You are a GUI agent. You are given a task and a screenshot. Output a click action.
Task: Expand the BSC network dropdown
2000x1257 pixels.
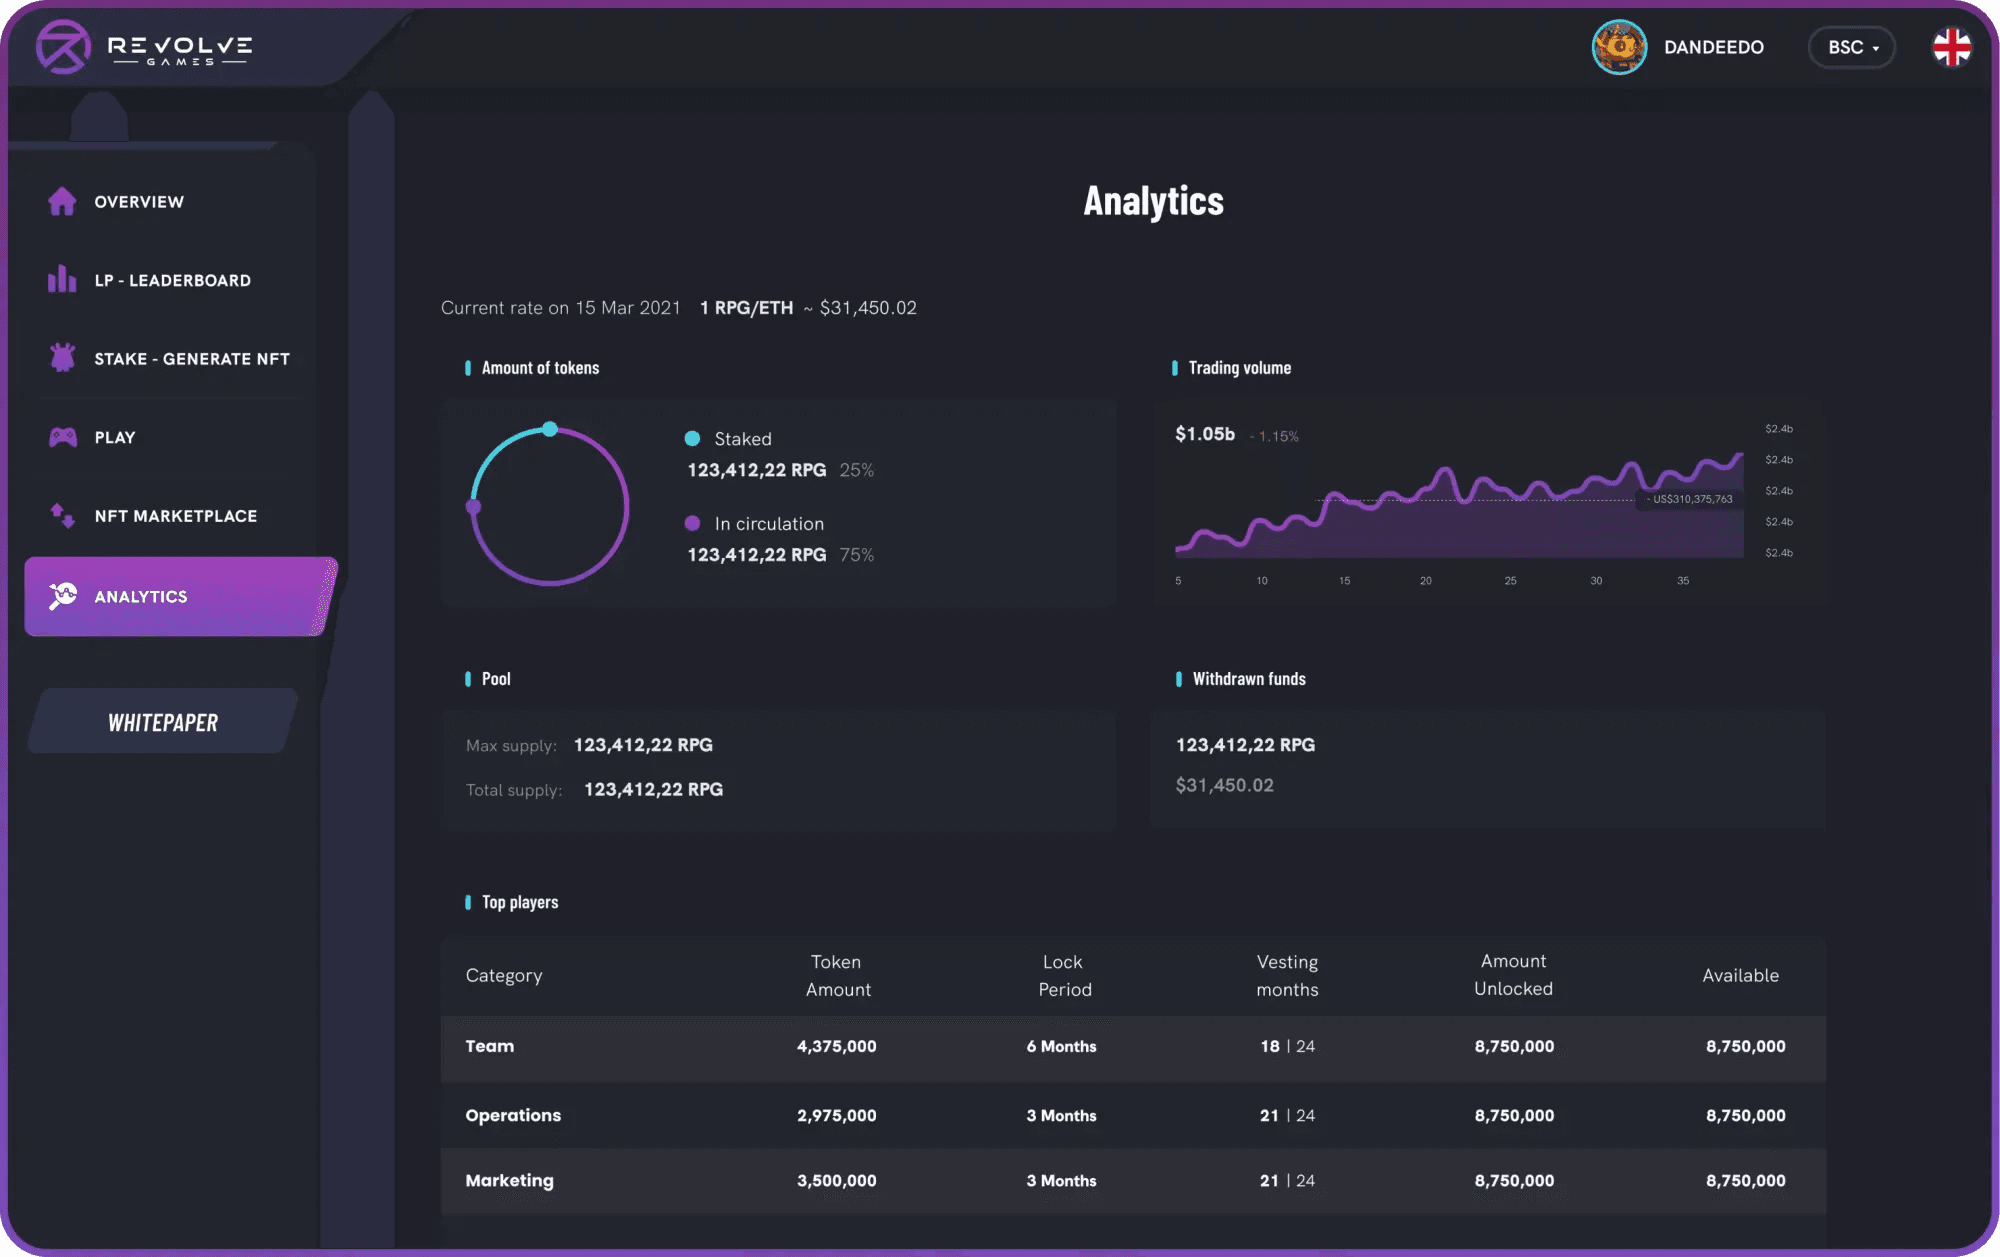click(1852, 47)
